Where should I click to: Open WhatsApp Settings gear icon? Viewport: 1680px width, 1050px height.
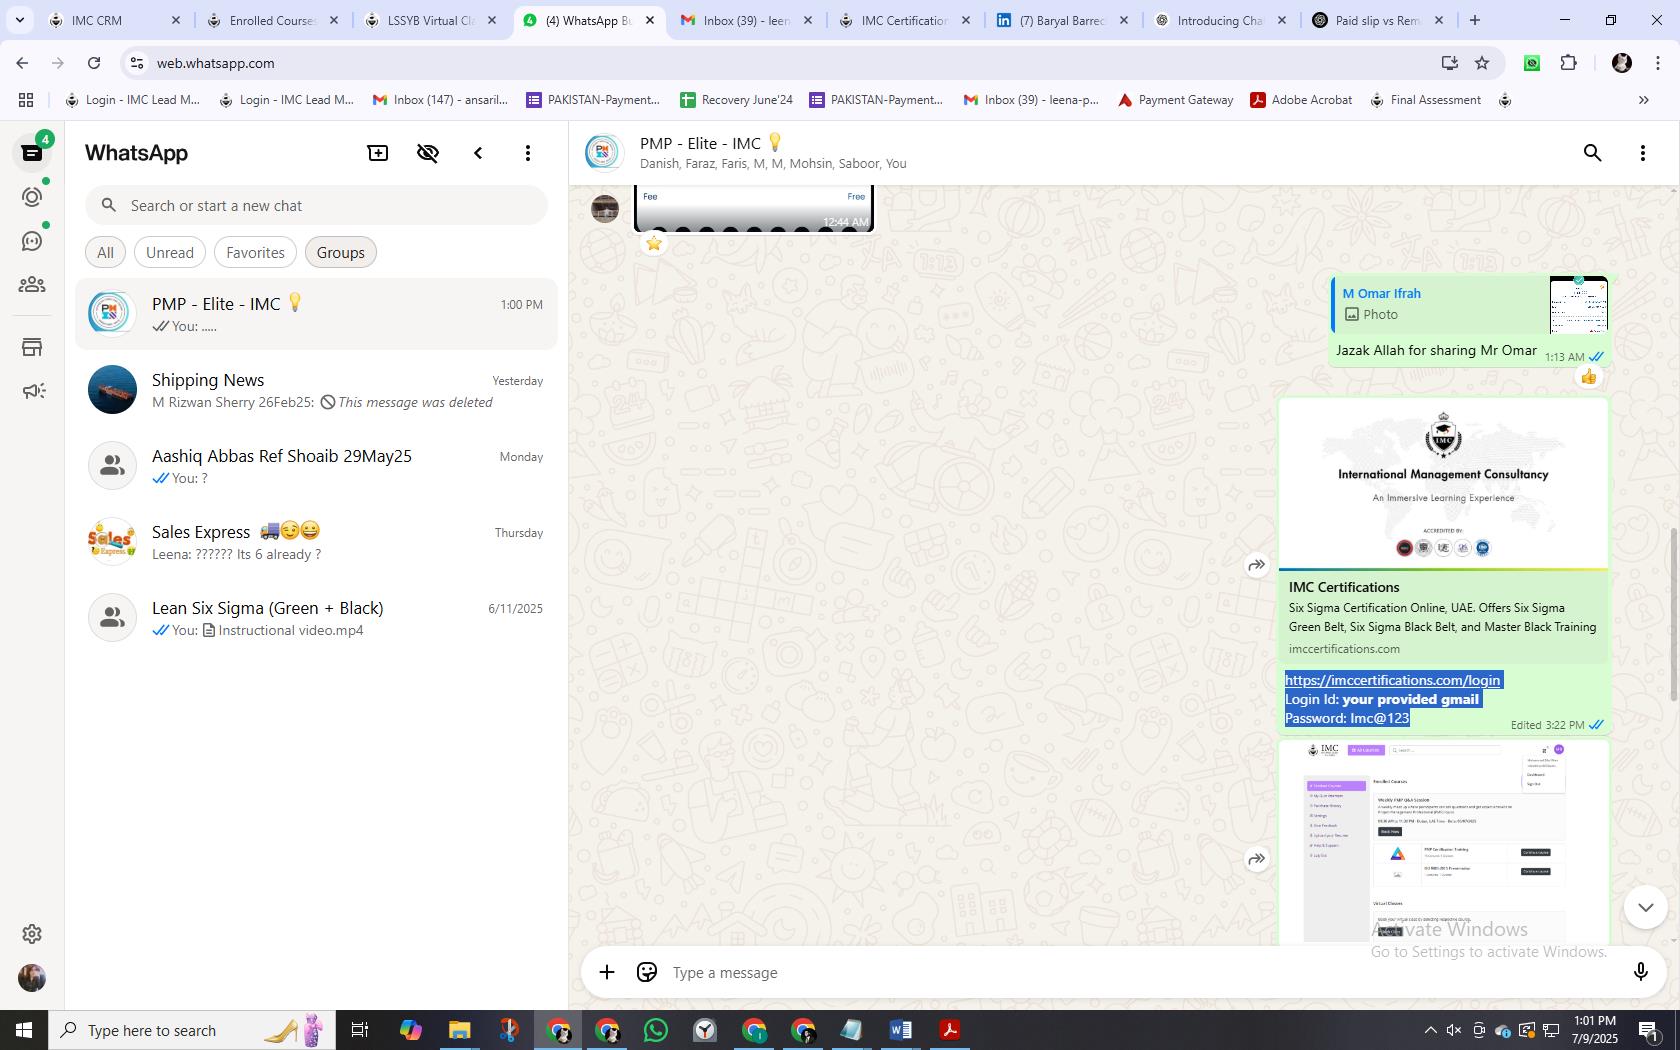(x=32, y=934)
